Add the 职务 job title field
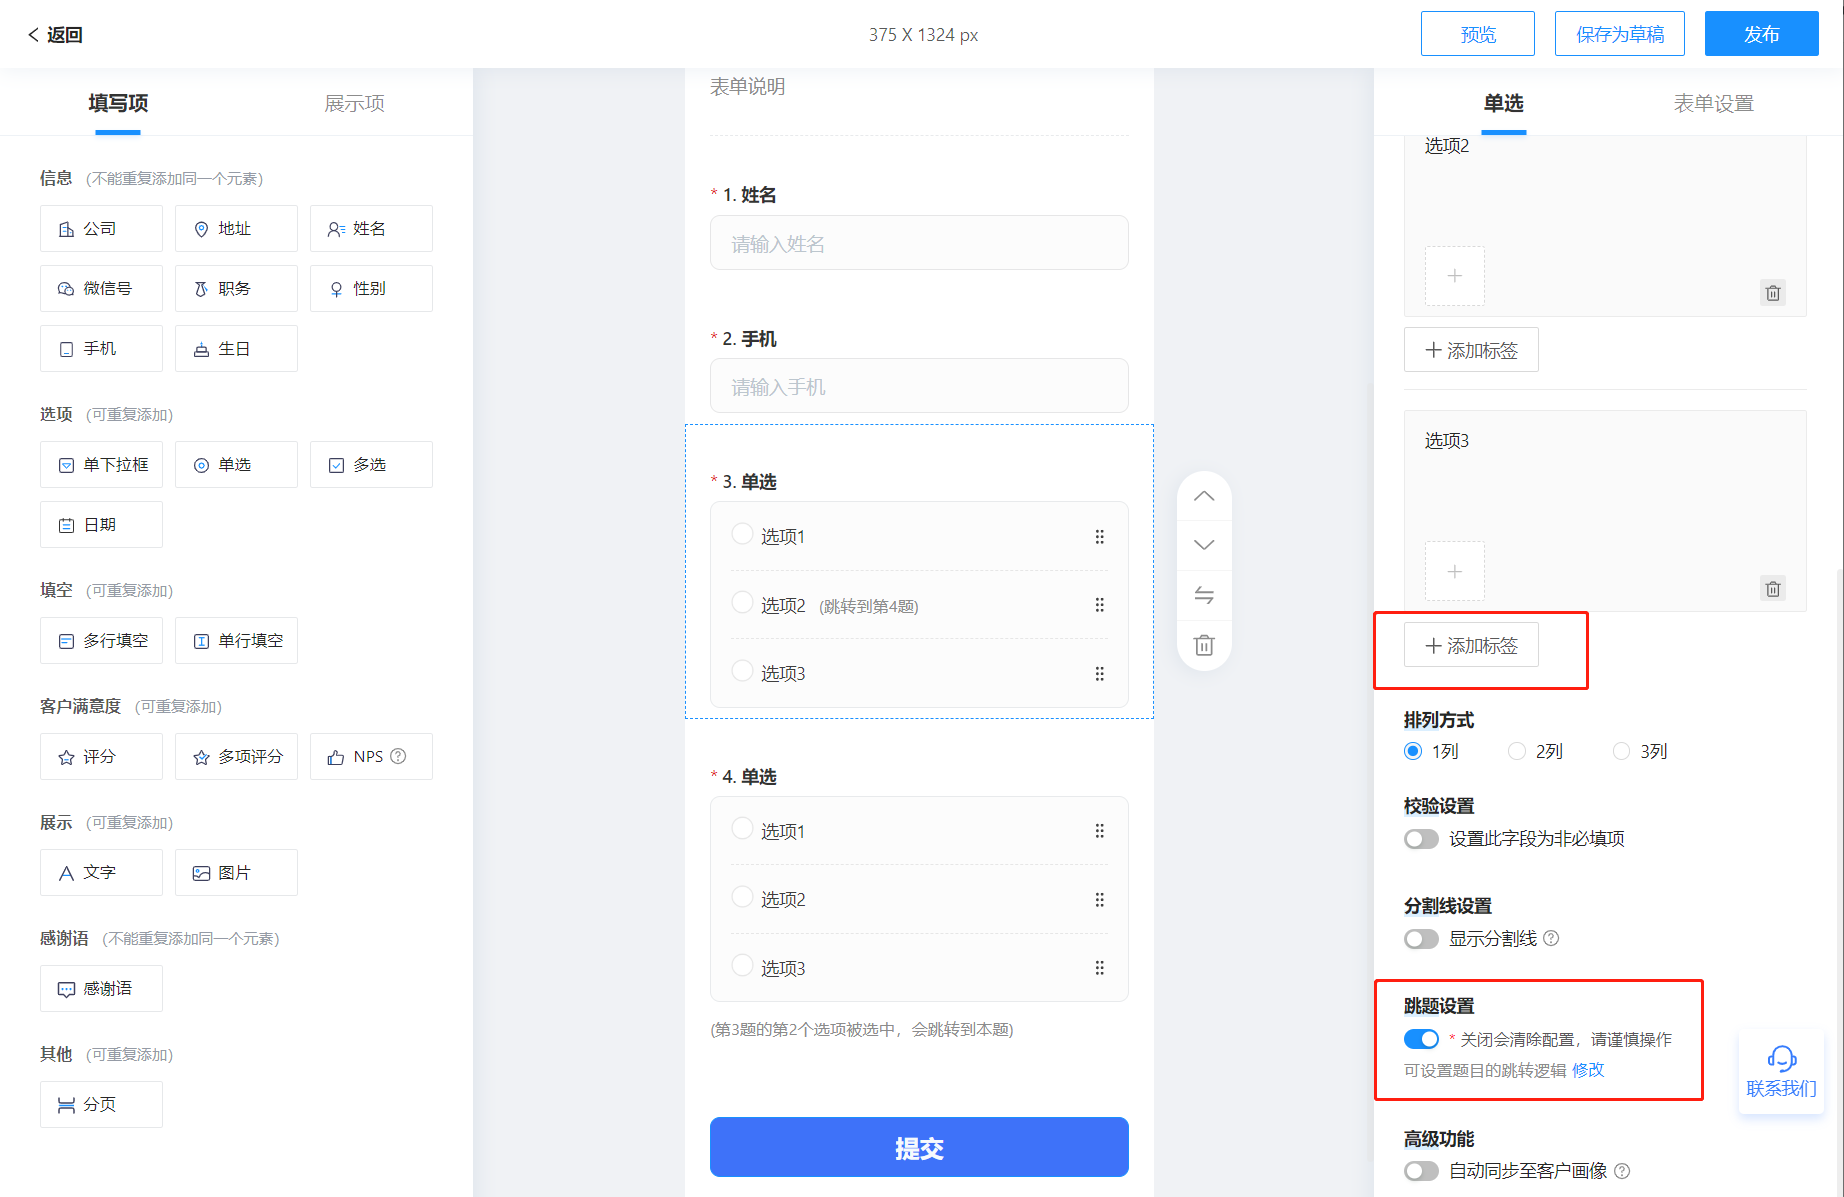This screenshot has width=1844, height=1197. [x=236, y=289]
